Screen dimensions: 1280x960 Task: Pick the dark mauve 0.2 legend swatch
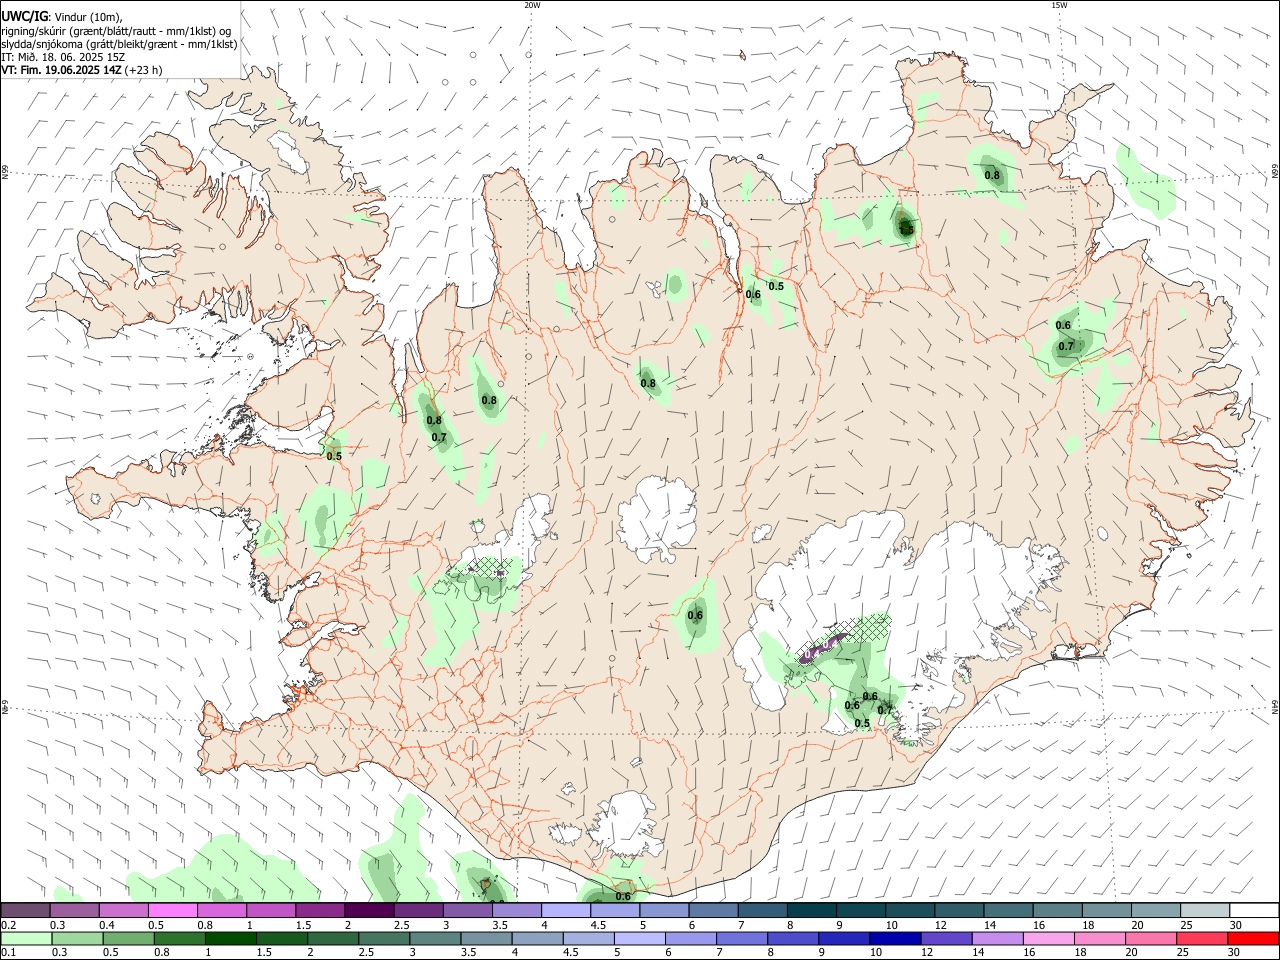click(25, 911)
